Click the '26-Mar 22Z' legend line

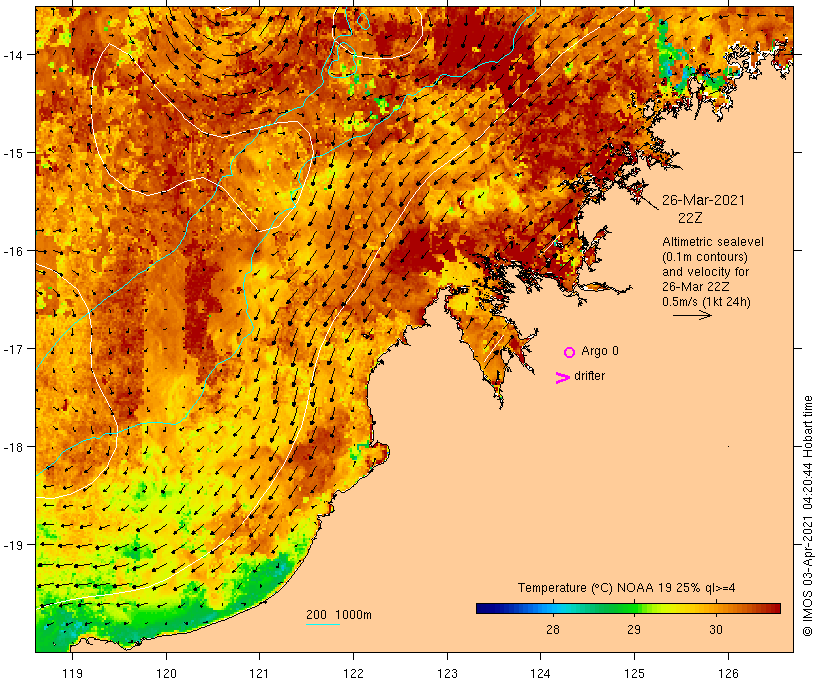pos(696,287)
